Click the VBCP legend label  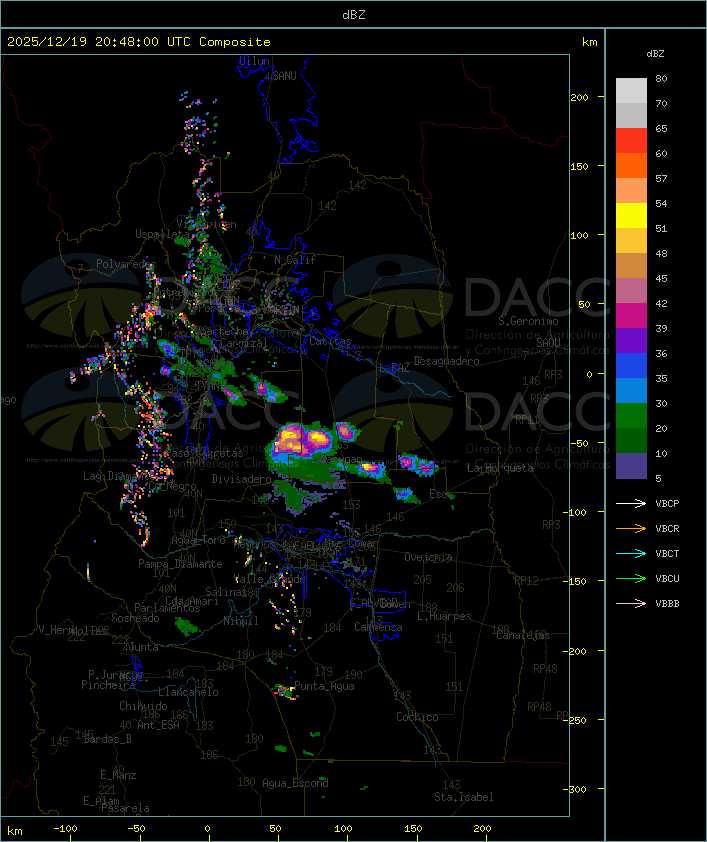(x=667, y=504)
